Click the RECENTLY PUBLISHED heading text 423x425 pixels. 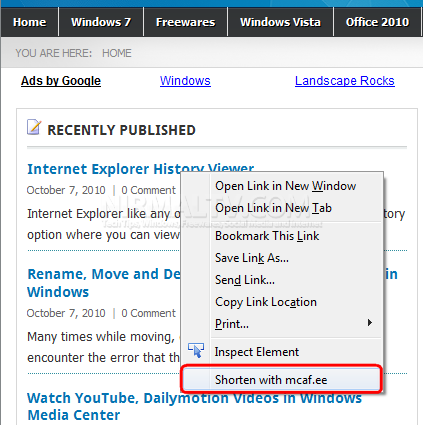tap(121, 130)
